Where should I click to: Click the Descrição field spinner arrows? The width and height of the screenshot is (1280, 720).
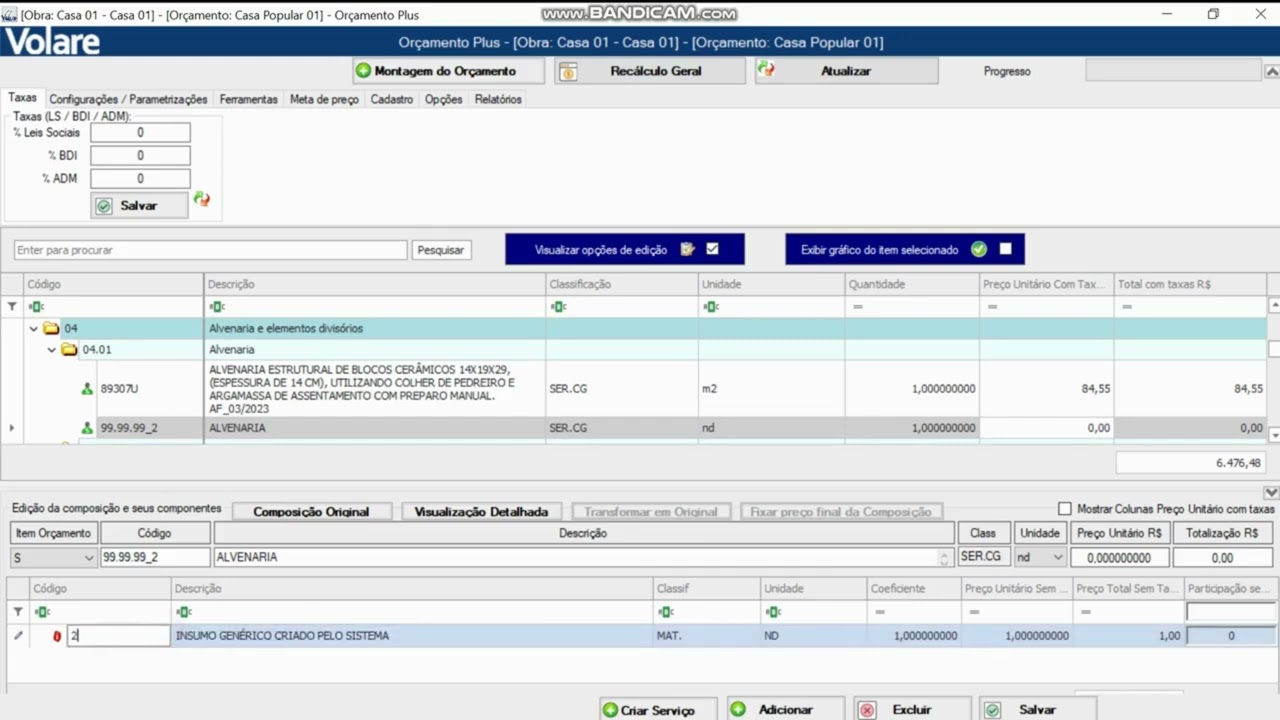(x=945, y=557)
